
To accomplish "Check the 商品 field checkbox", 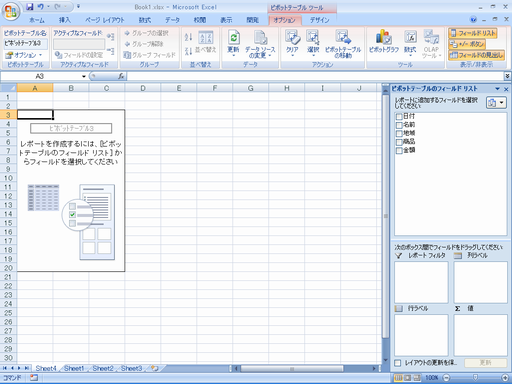I will 399,142.
